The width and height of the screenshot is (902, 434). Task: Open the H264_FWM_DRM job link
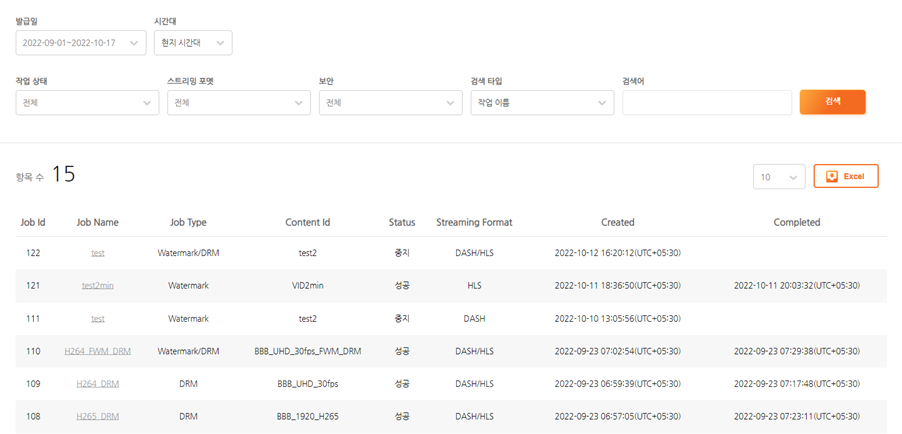[98, 352]
